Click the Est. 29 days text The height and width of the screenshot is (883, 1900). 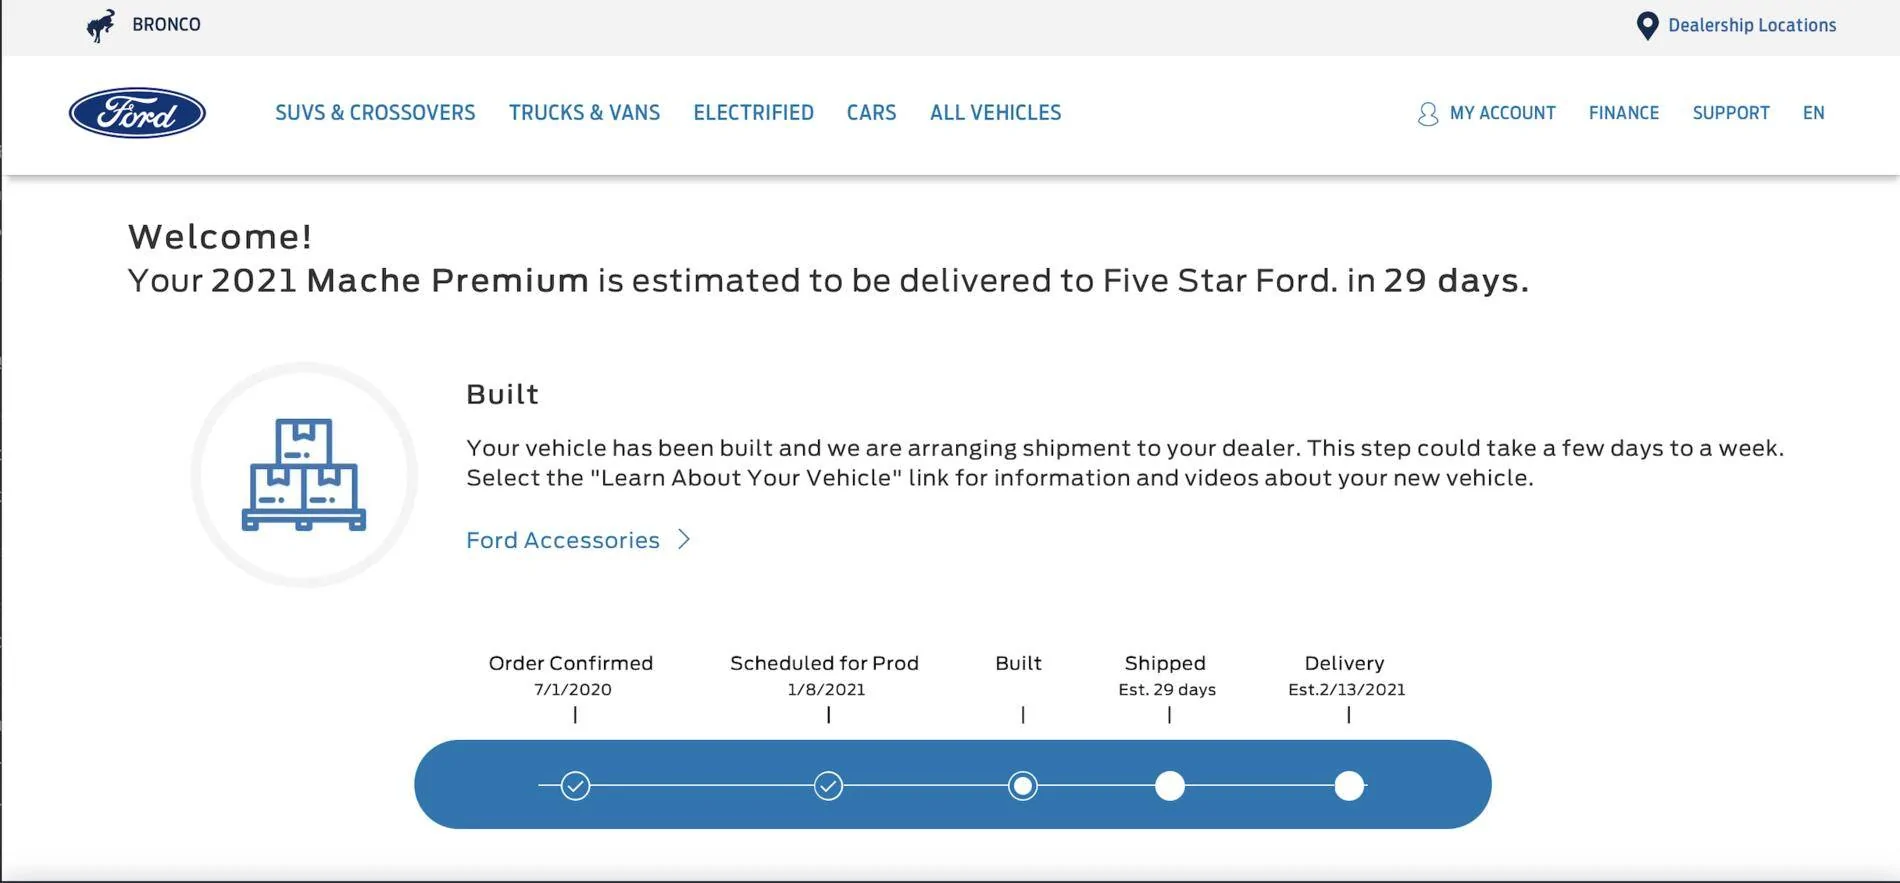1167,689
